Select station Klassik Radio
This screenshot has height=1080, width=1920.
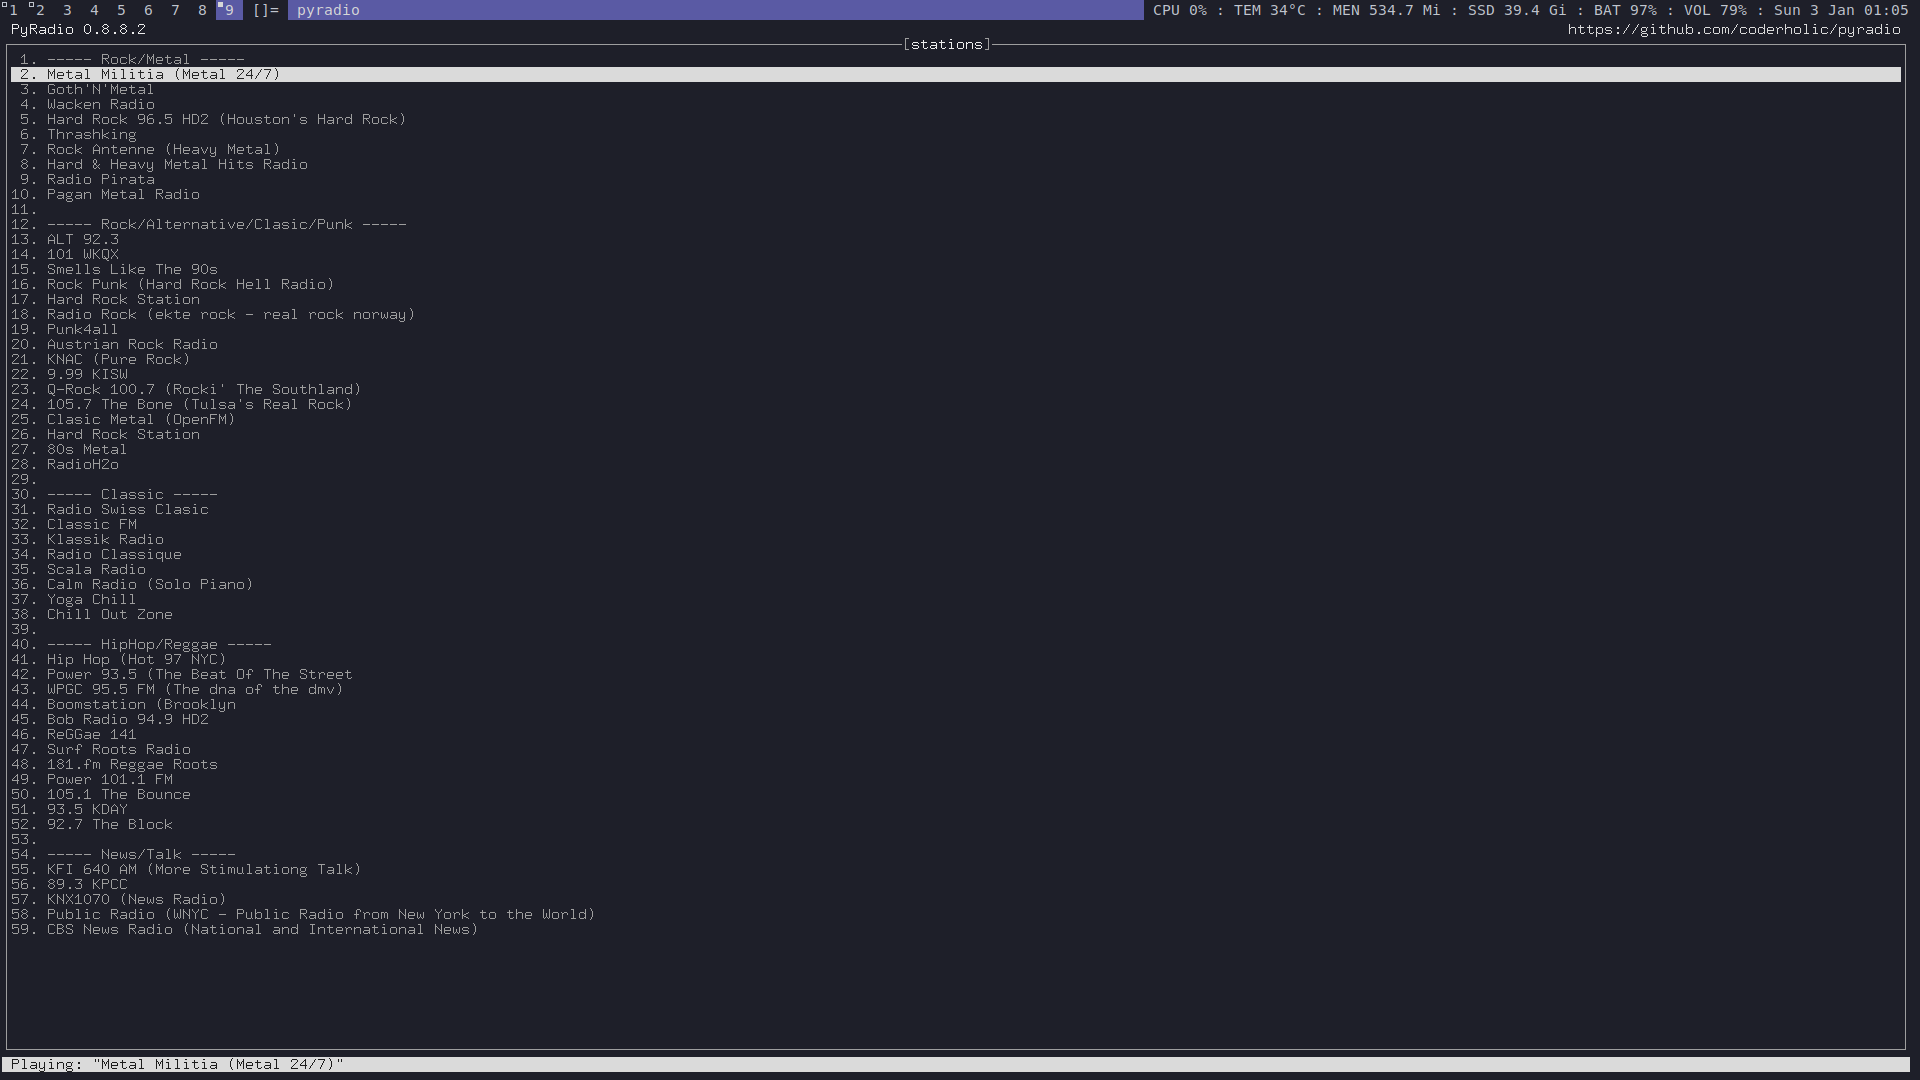[105, 539]
